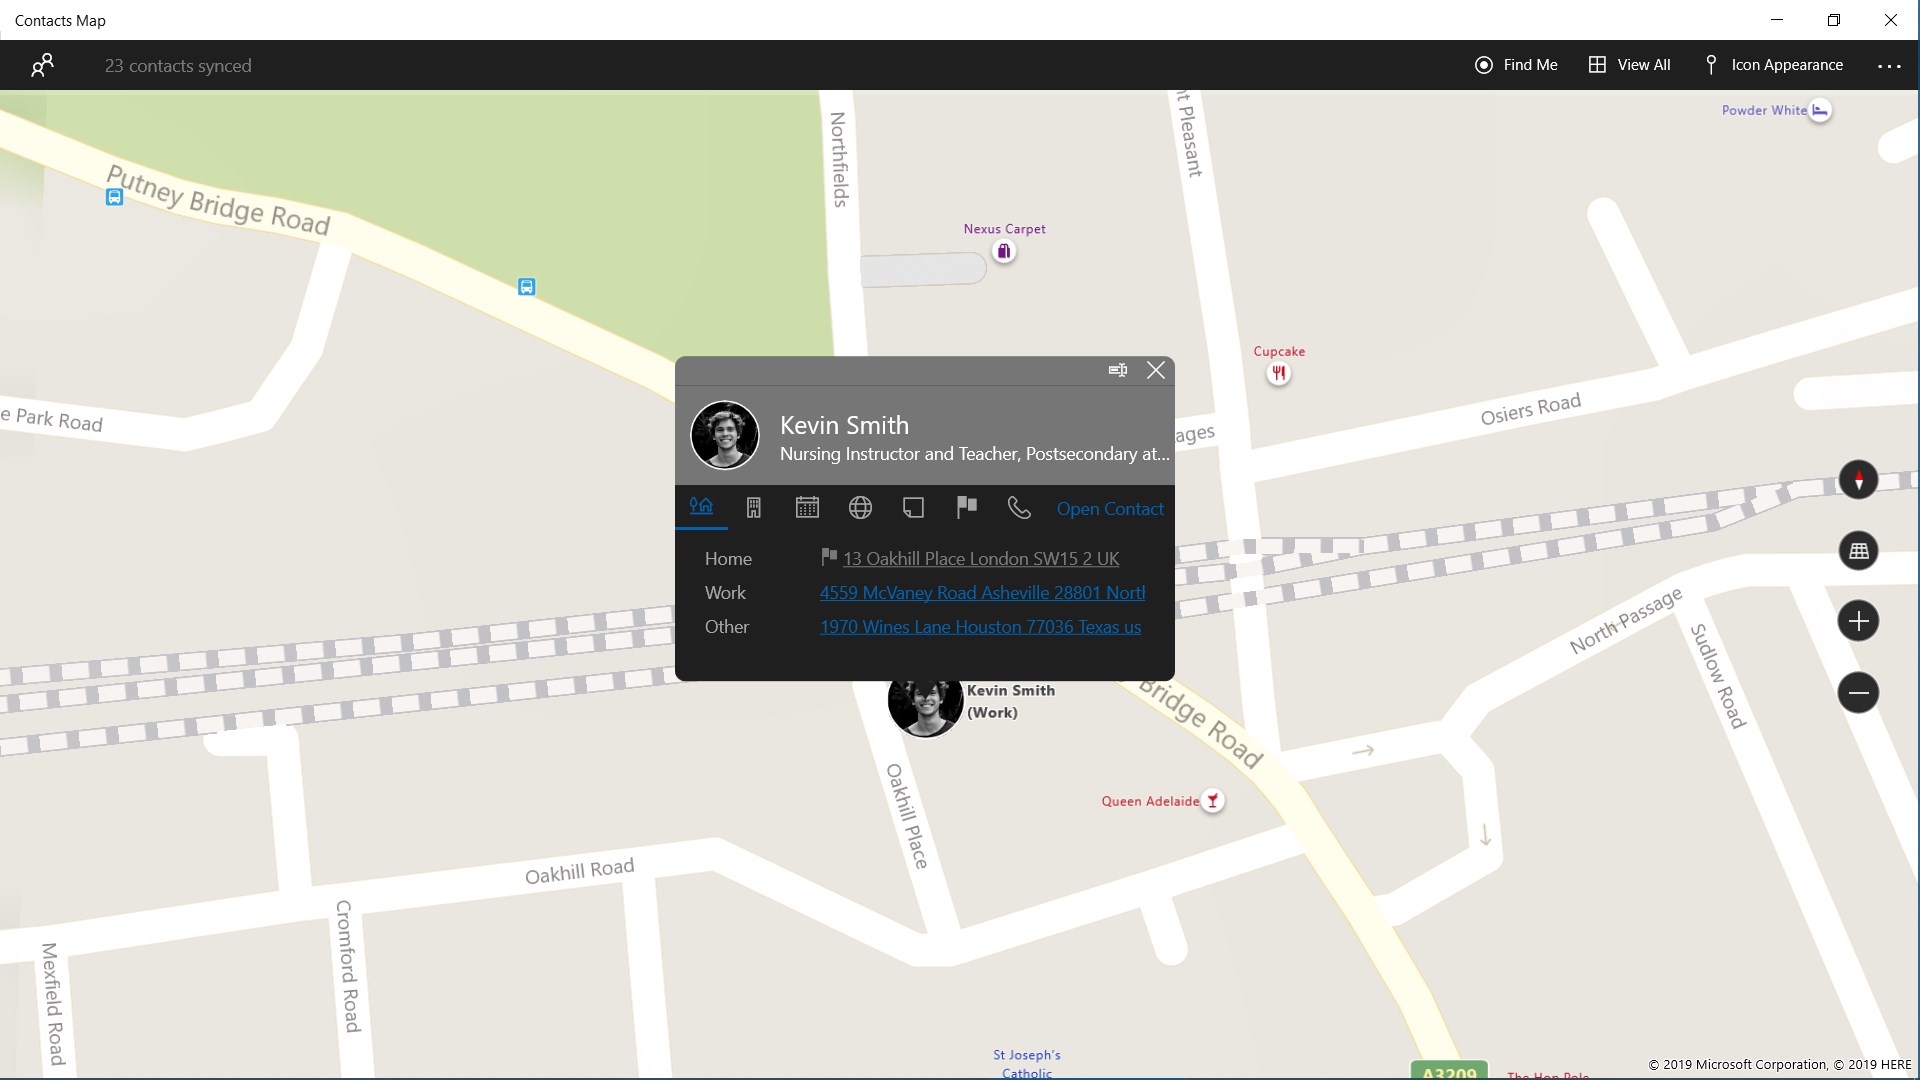Open the 4559 McVaney Road work address
This screenshot has width=1920, height=1080.
coord(982,593)
